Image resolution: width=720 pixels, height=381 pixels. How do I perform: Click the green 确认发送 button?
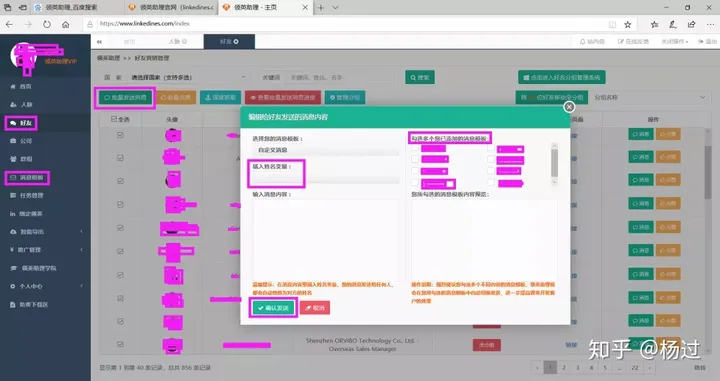coord(273,308)
